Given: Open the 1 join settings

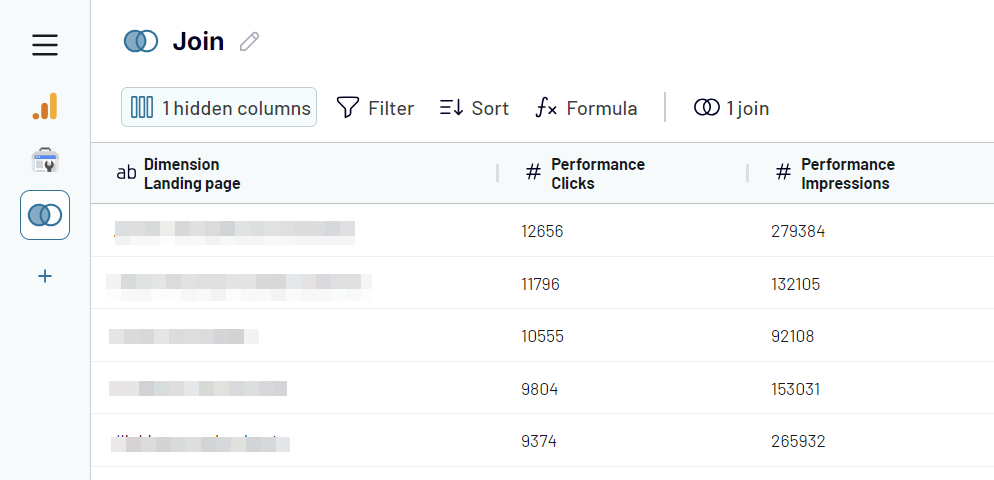Looking at the screenshot, I should click(x=732, y=108).
